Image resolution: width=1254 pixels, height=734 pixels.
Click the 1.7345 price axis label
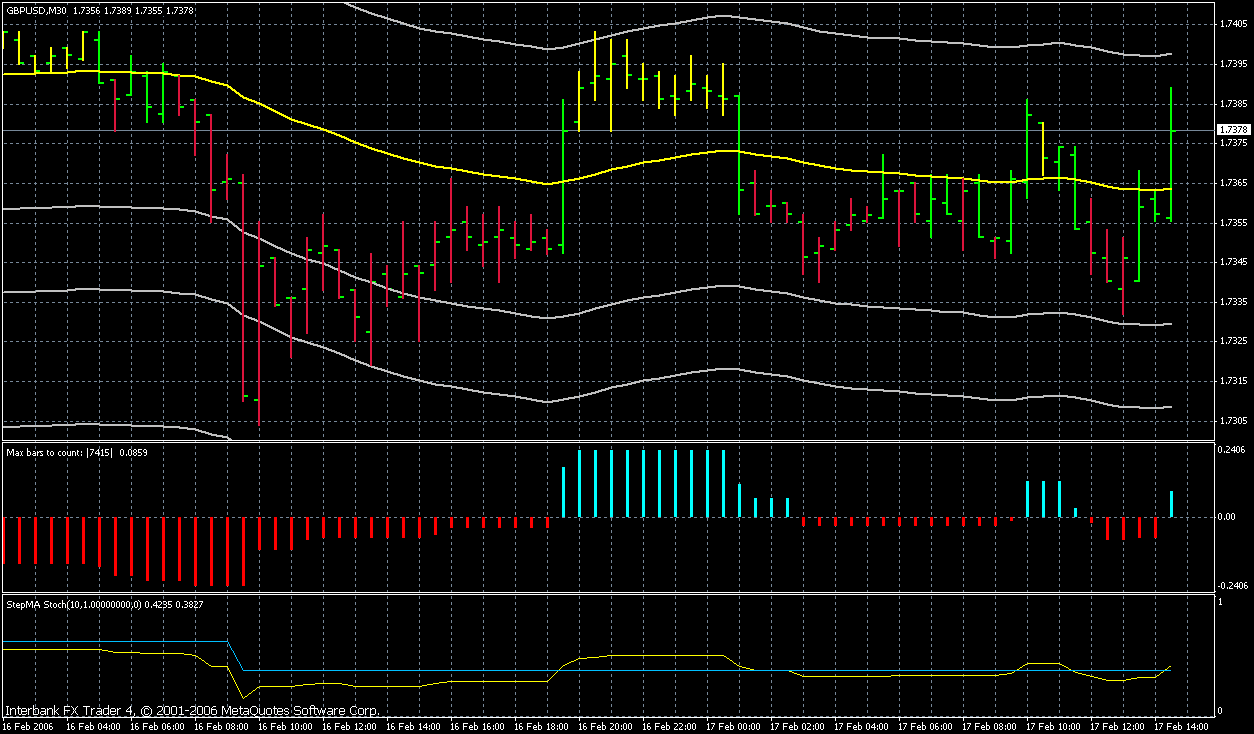(1233, 262)
